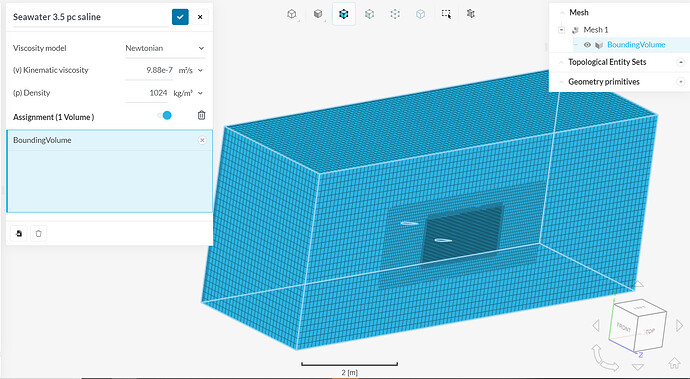
Task: Hide BoundingVolume using the eye icon
Action: point(587,44)
